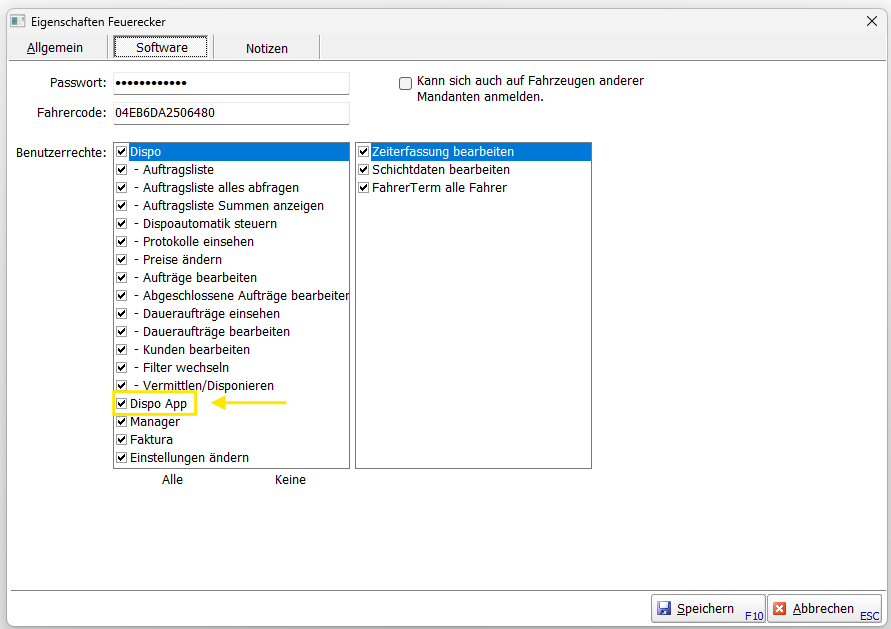Click Alle to select all rights
The image size is (891, 629).
tap(172, 480)
